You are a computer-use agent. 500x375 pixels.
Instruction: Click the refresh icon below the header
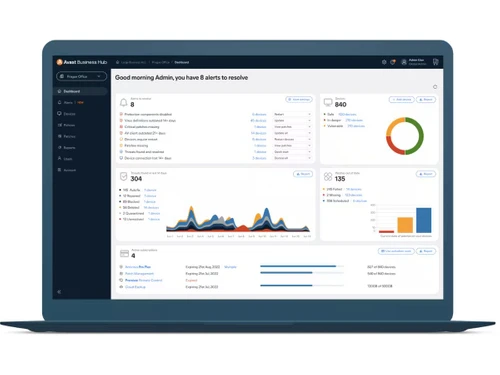[x=435, y=87]
